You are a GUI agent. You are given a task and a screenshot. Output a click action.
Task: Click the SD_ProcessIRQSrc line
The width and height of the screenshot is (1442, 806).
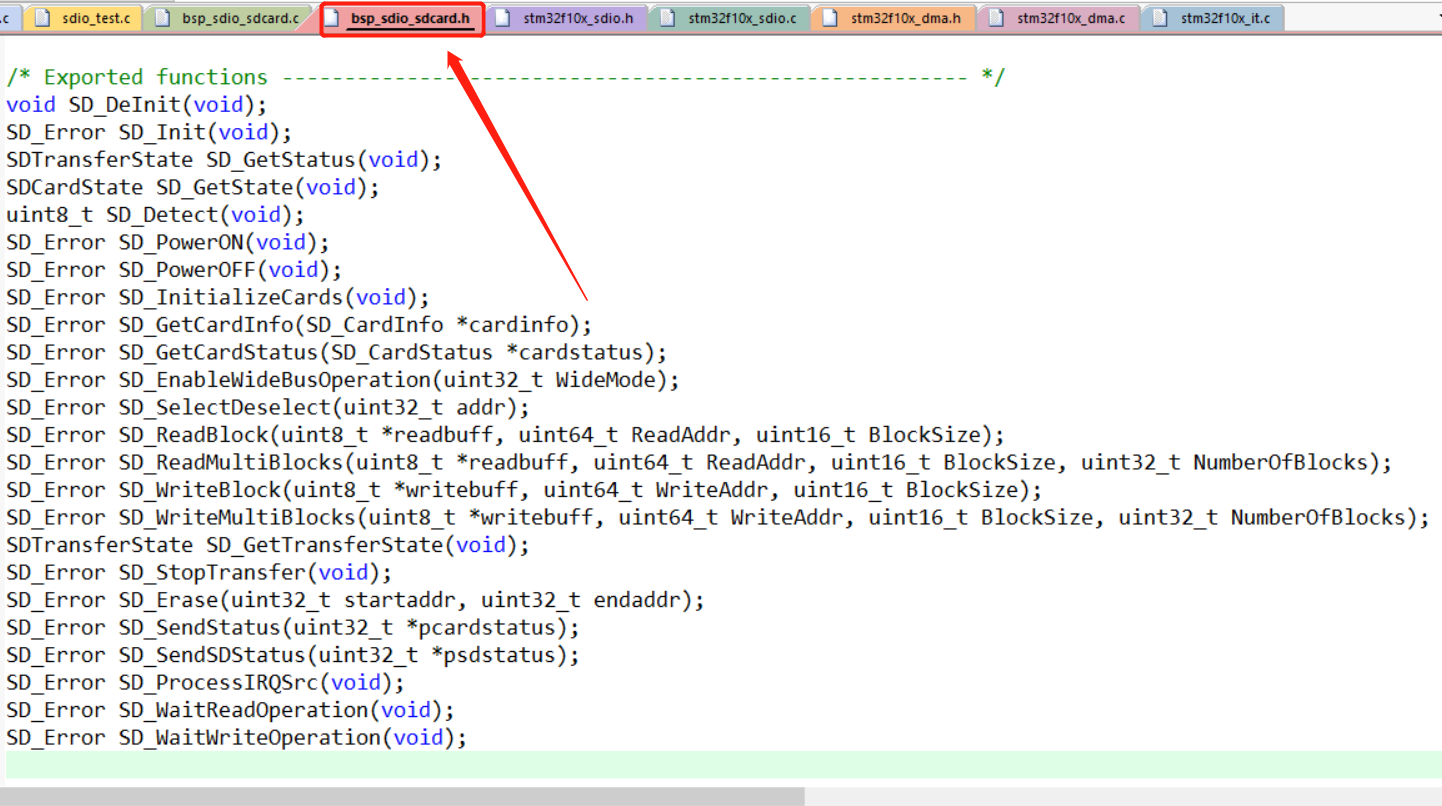pyautogui.click(x=205, y=682)
